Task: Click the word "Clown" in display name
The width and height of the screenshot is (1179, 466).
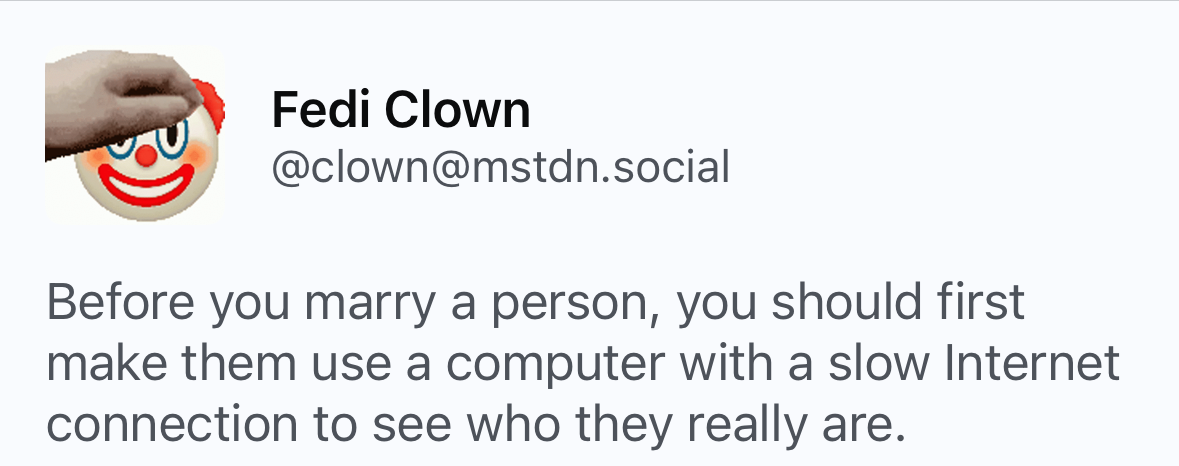Action: (458, 109)
